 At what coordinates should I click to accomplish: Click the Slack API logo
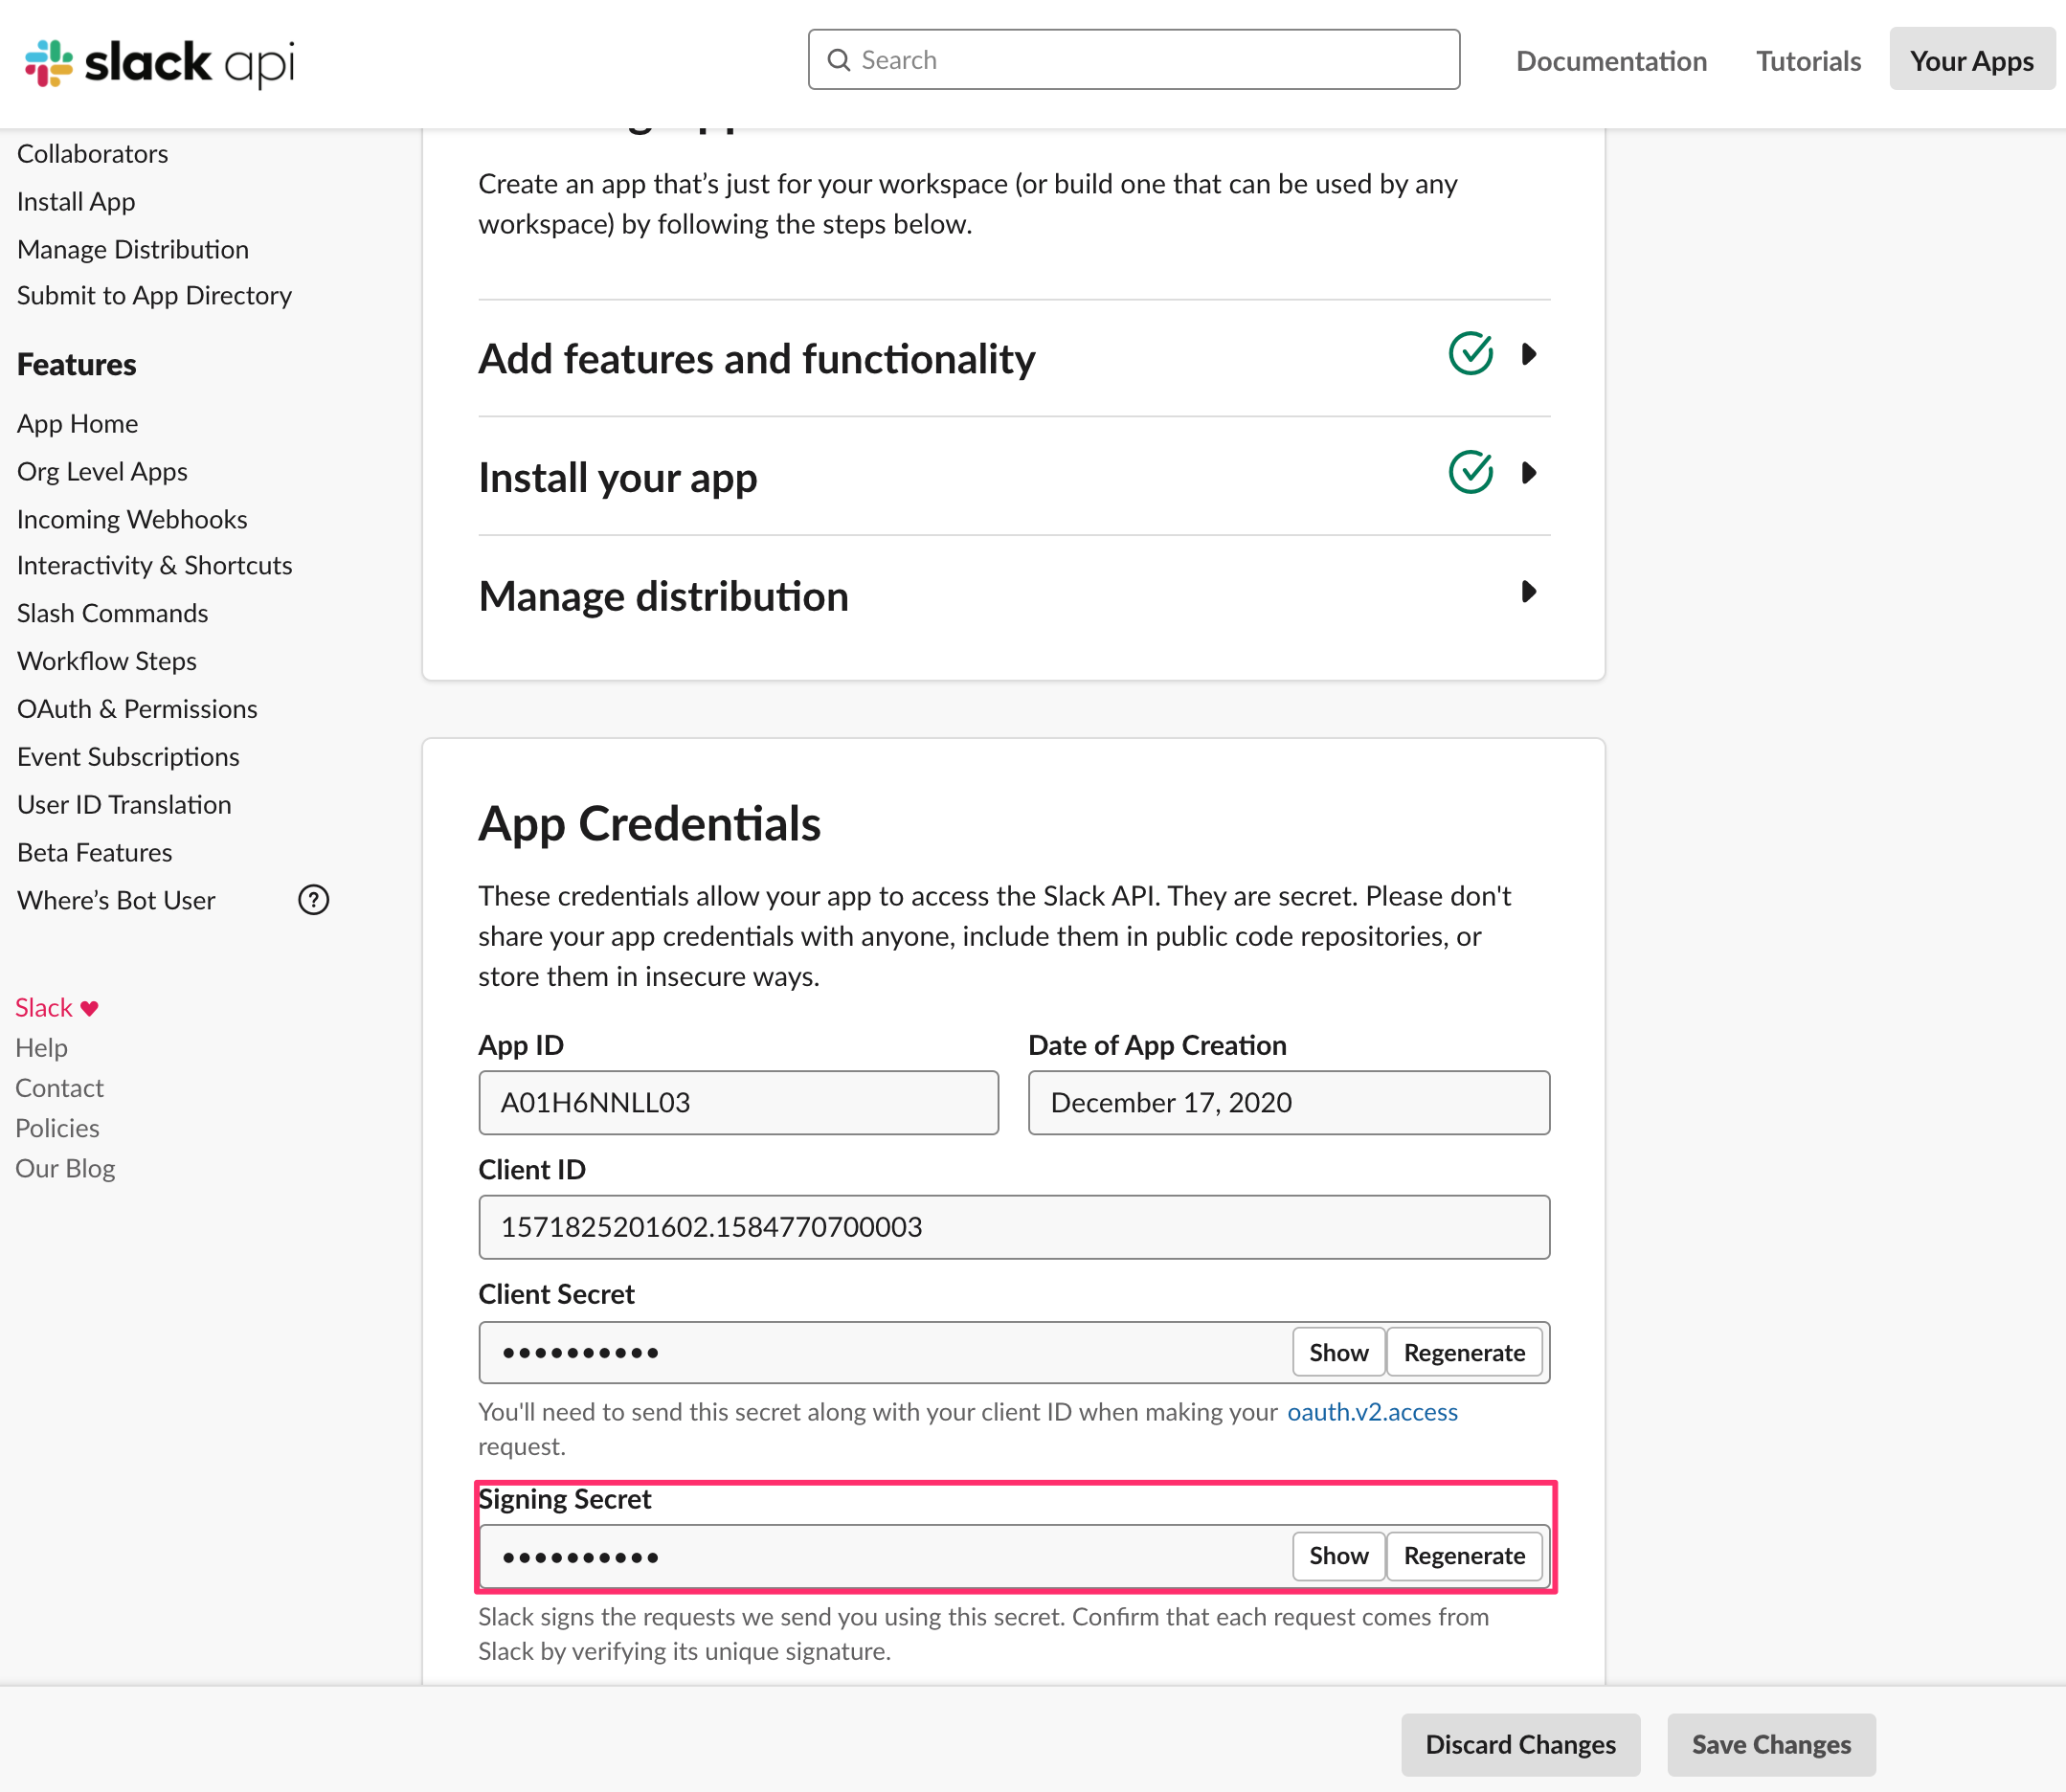160,62
